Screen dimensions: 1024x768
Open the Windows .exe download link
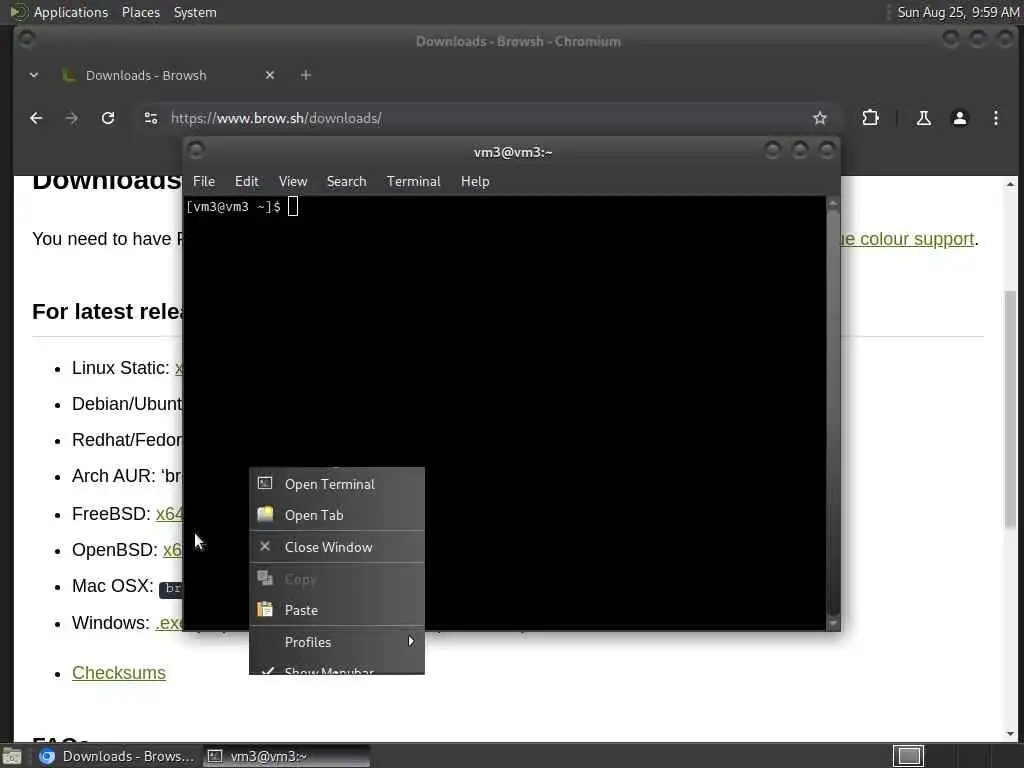(169, 623)
